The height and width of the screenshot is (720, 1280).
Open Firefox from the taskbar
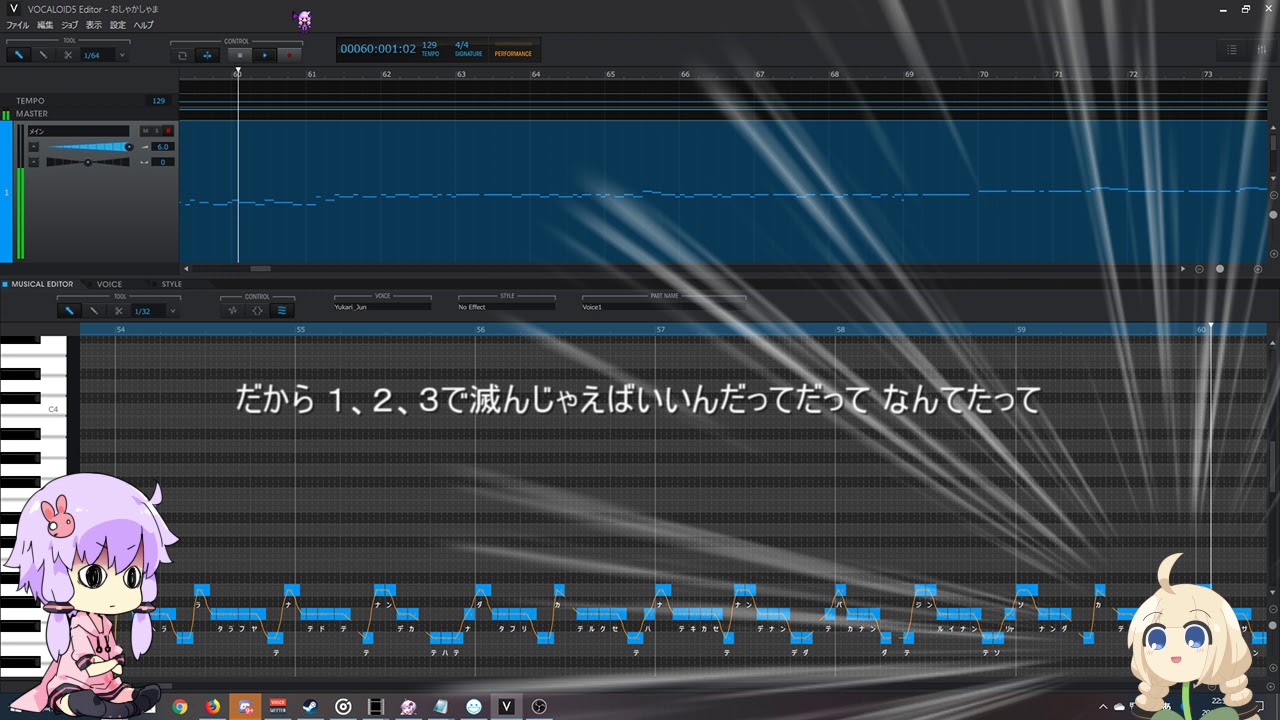[x=213, y=707]
